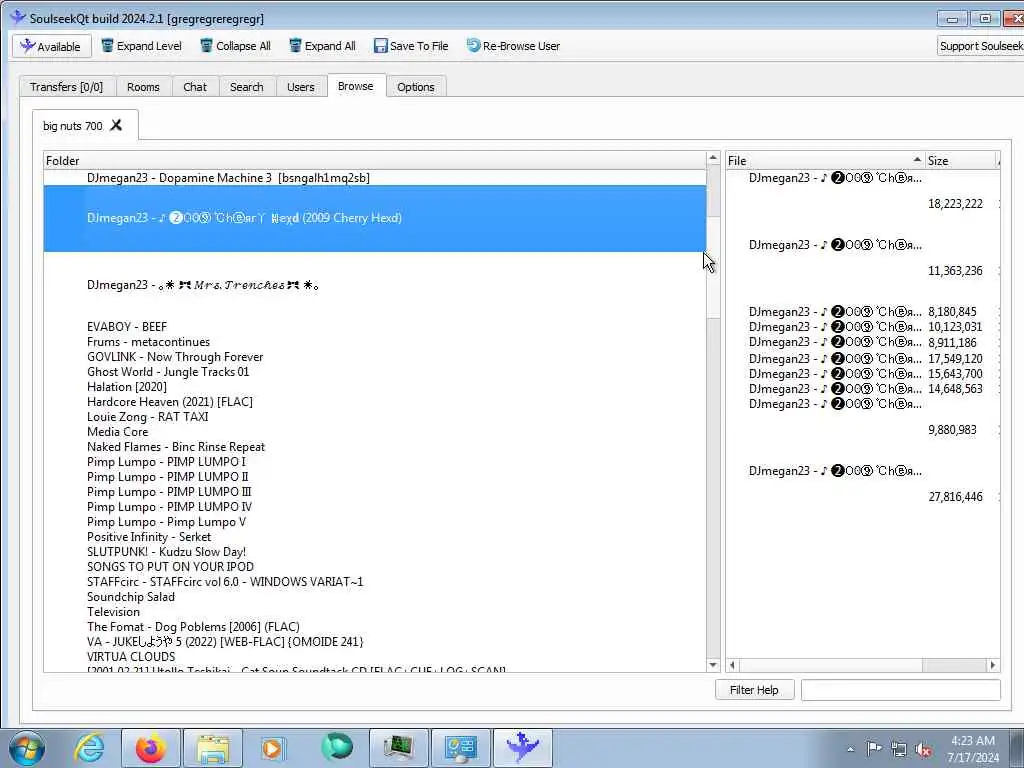The width and height of the screenshot is (1024, 768).
Task: Click the Soulseek bird taskbar icon
Action: point(522,748)
